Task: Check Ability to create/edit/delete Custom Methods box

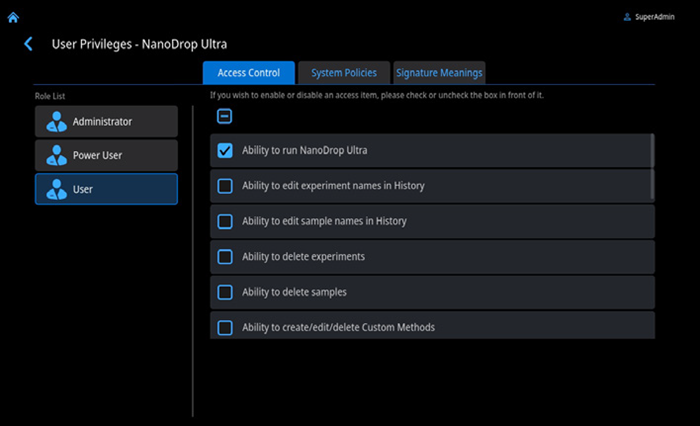Action: (x=225, y=327)
